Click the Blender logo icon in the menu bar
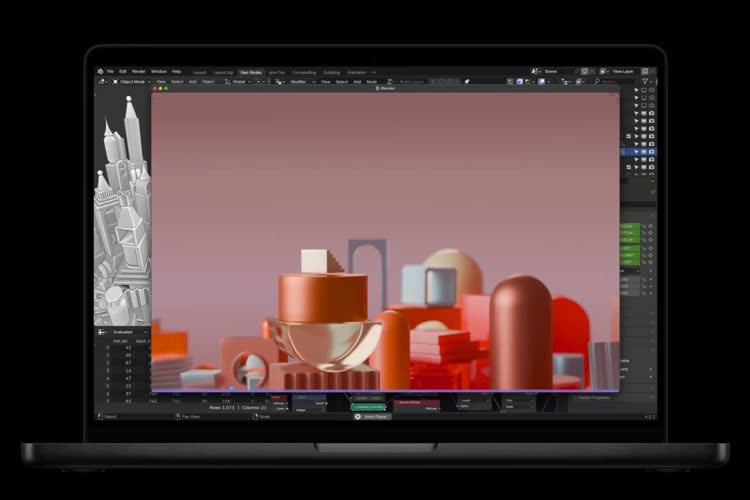 point(100,72)
